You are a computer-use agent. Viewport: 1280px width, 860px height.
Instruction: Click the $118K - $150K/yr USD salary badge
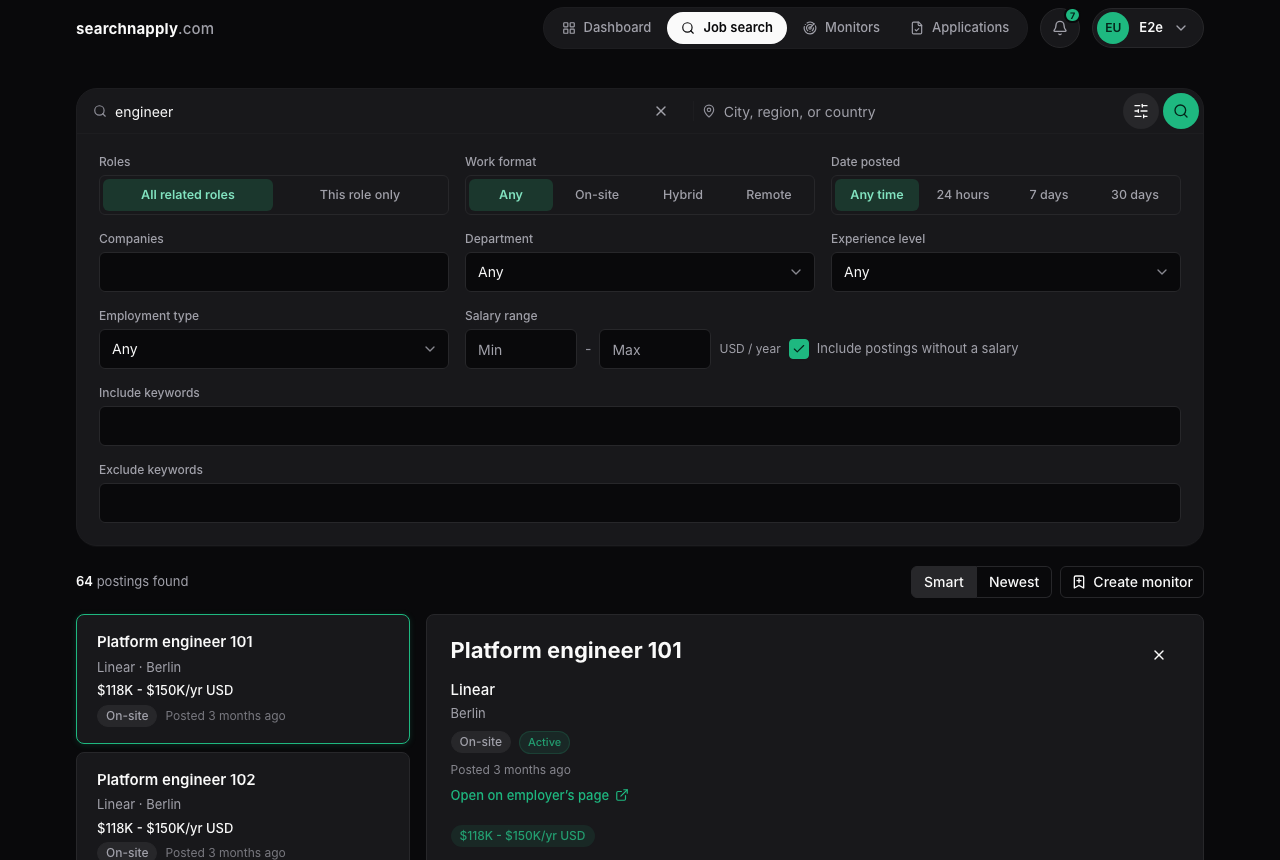pos(523,835)
